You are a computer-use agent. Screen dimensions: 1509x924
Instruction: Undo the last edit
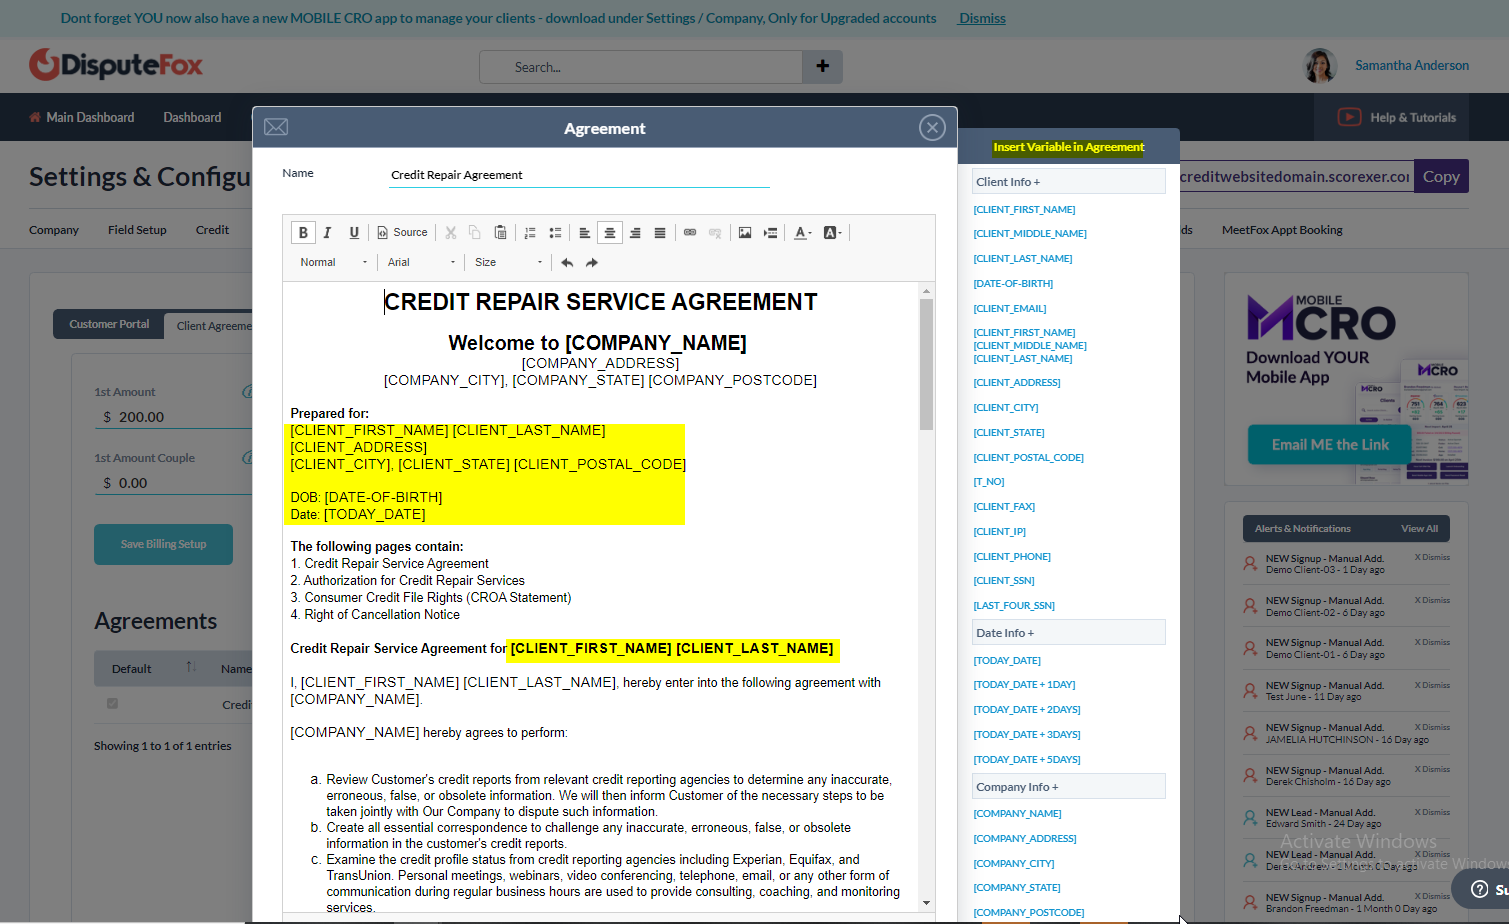click(x=567, y=263)
